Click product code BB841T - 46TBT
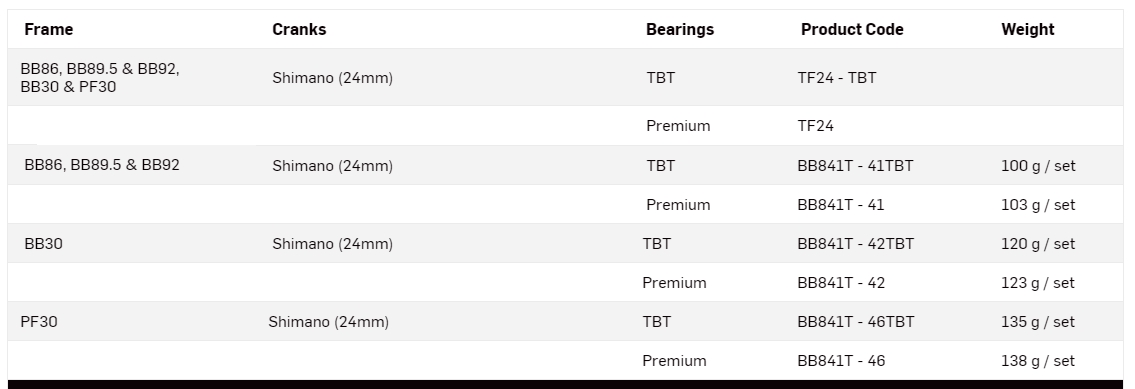Image resolution: width=1135 pixels, height=389 pixels. (x=856, y=322)
